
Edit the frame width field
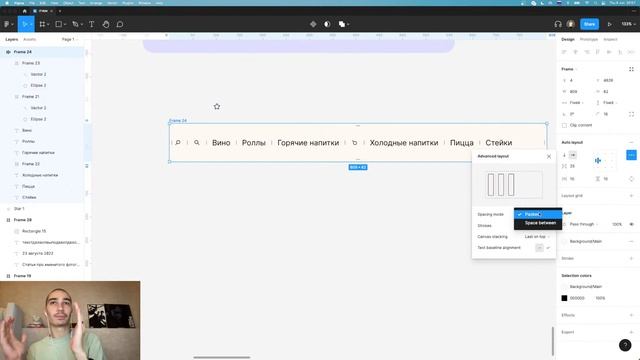pyautogui.click(x=575, y=92)
